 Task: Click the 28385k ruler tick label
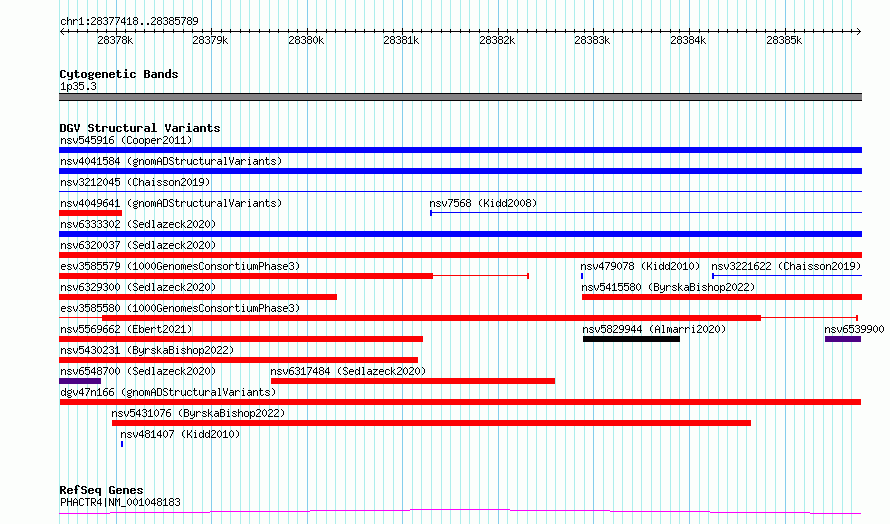click(784, 40)
